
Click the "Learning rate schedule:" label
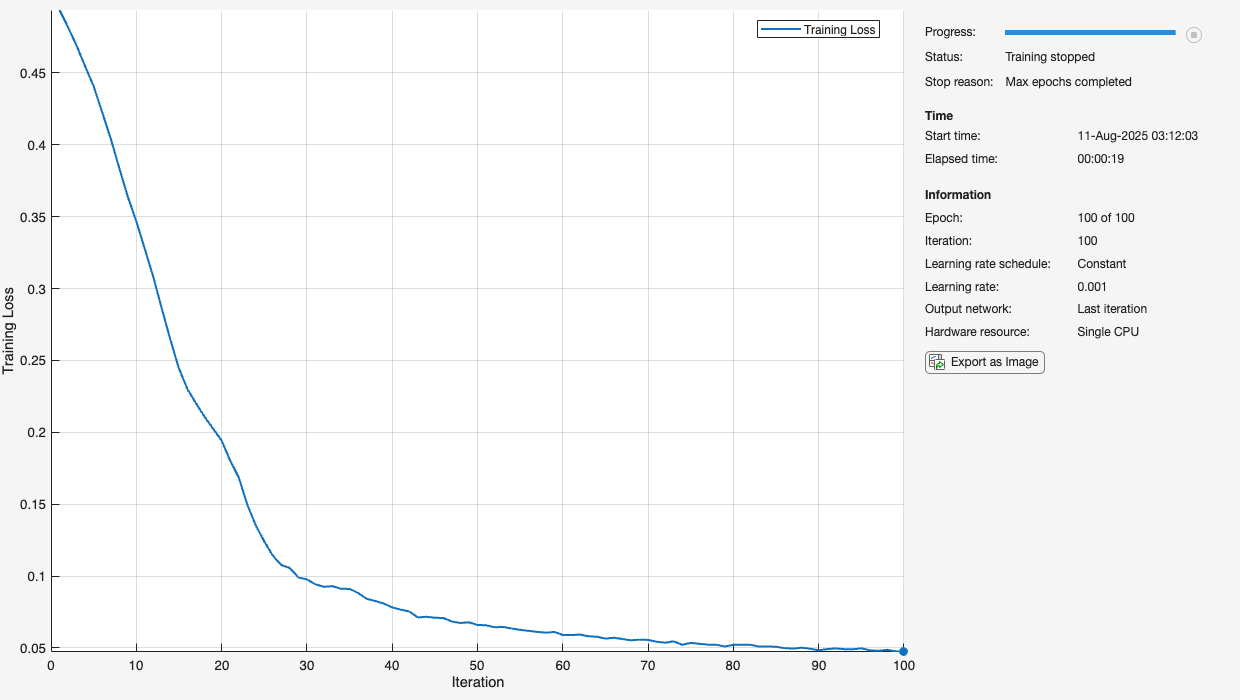coord(988,264)
